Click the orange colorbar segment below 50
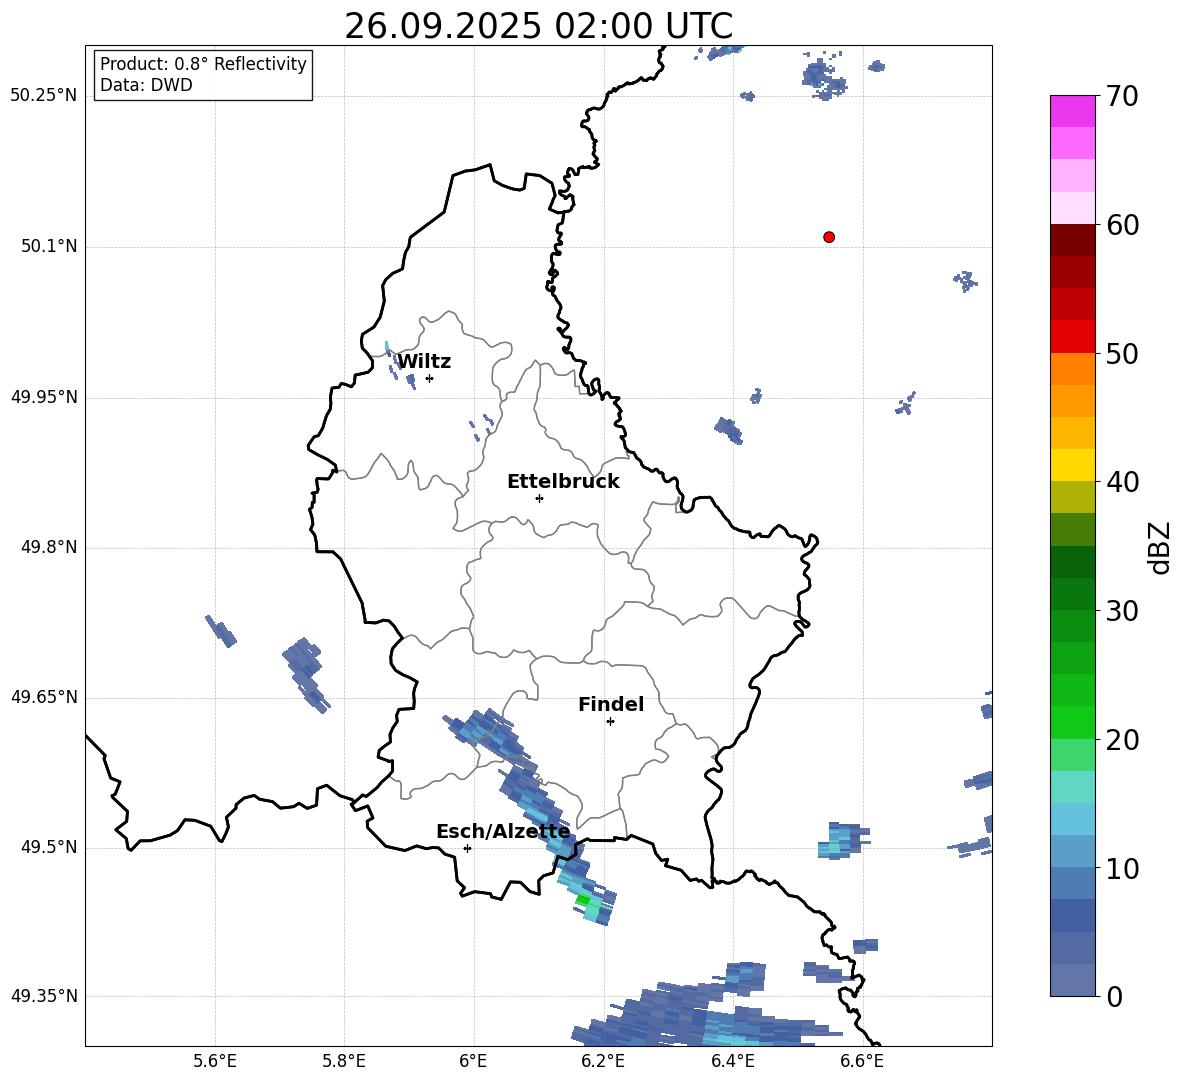The image size is (1184, 1081). coord(1072,369)
